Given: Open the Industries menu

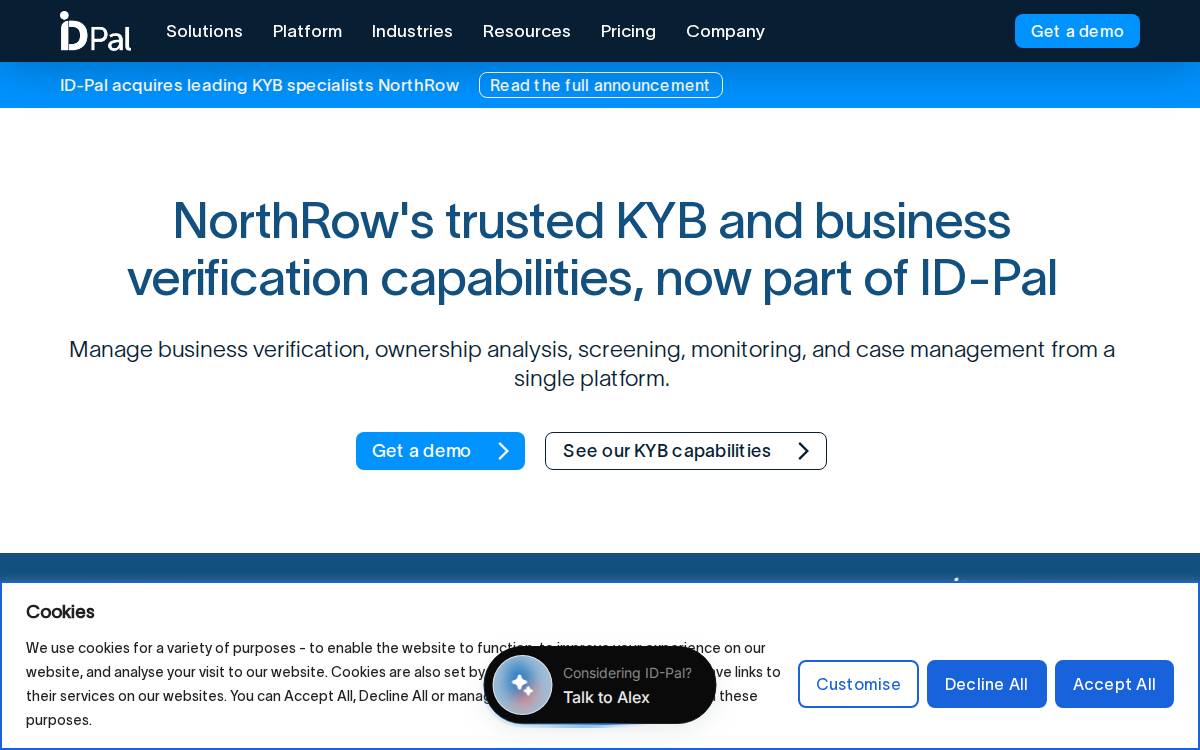Looking at the screenshot, I should (412, 31).
